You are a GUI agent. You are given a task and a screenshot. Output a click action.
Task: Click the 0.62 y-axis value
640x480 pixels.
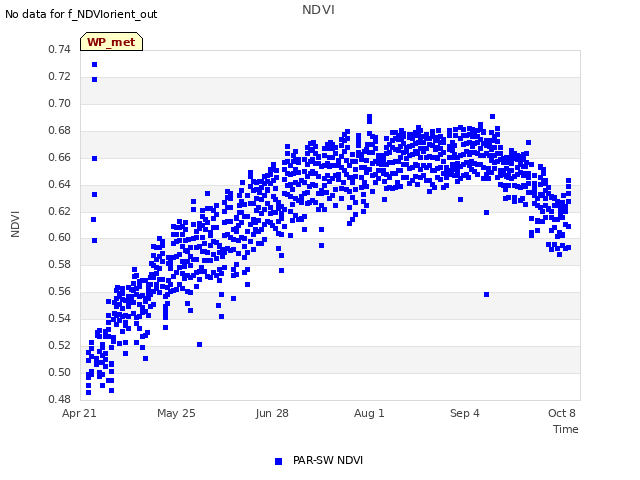pyautogui.click(x=59, y=211)
